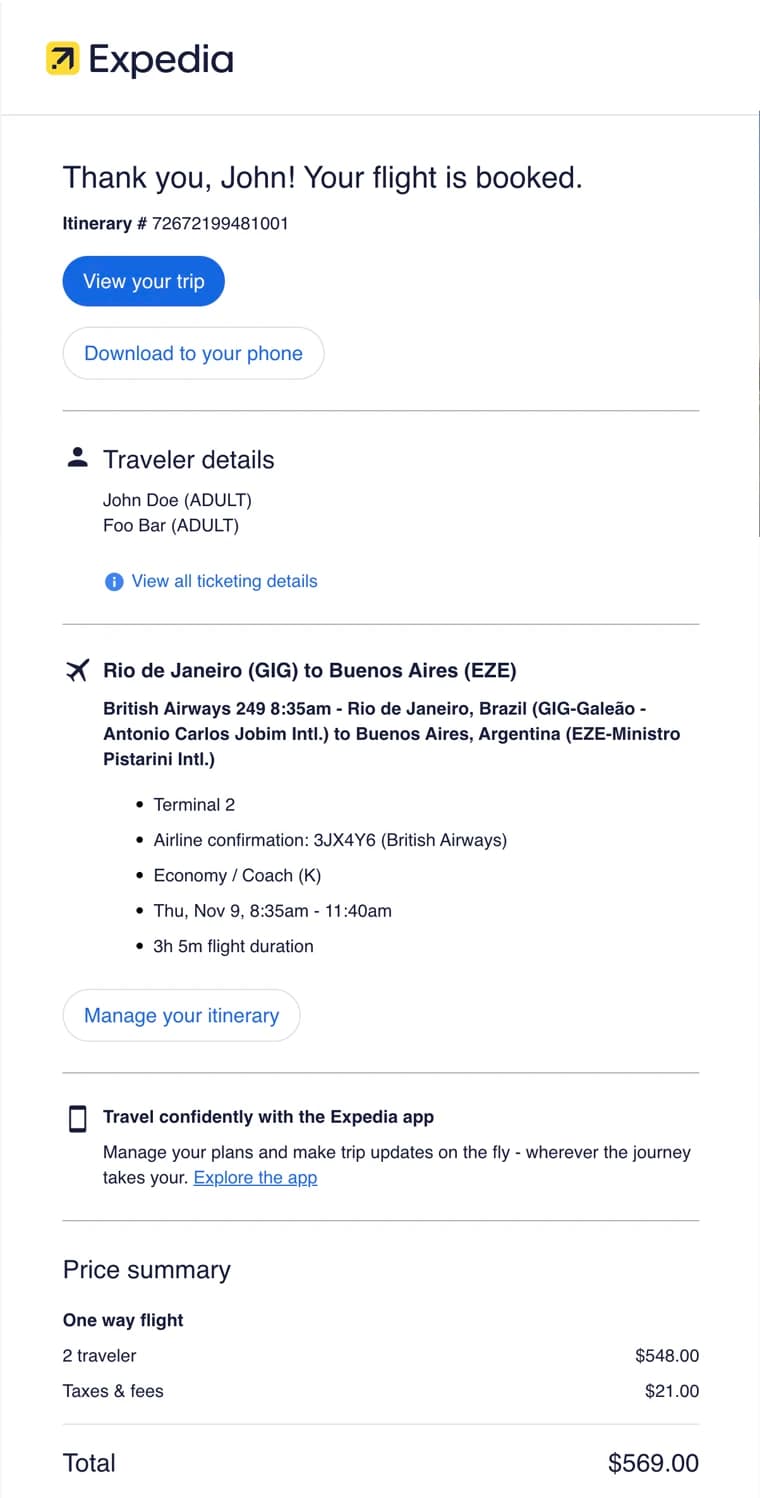Screen dimensions: 760x1498
Task: Select the person icon beside Traveler details
Action: click(x=77, y=457)
